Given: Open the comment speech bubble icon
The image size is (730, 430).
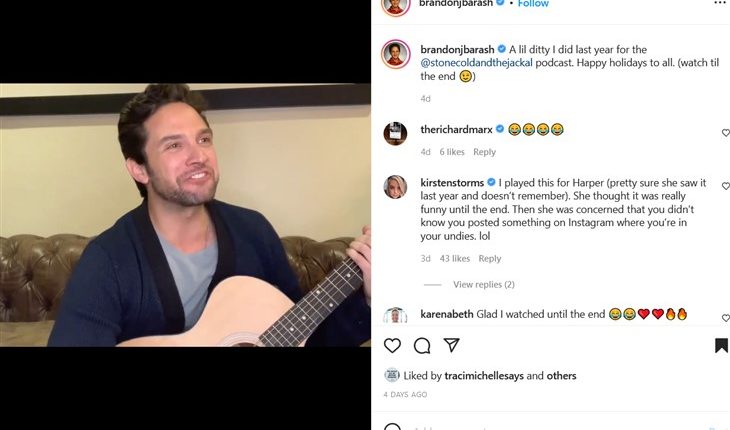Looking at the screenshot, I should 422,346.
